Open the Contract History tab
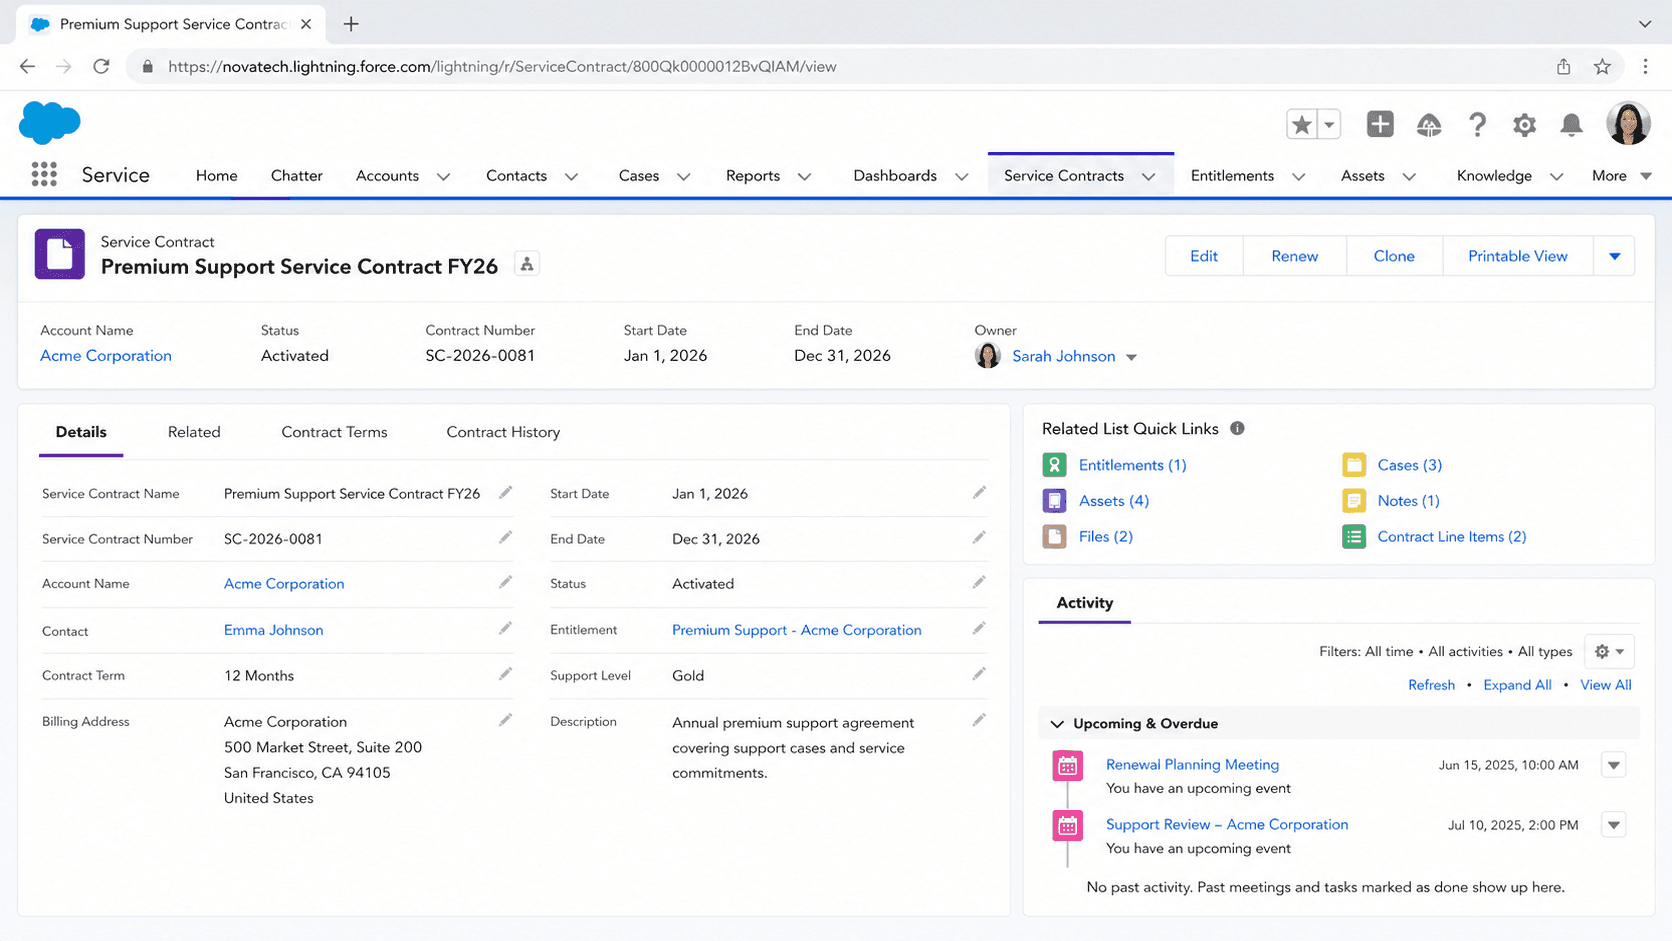 click(x=503, y=432)
